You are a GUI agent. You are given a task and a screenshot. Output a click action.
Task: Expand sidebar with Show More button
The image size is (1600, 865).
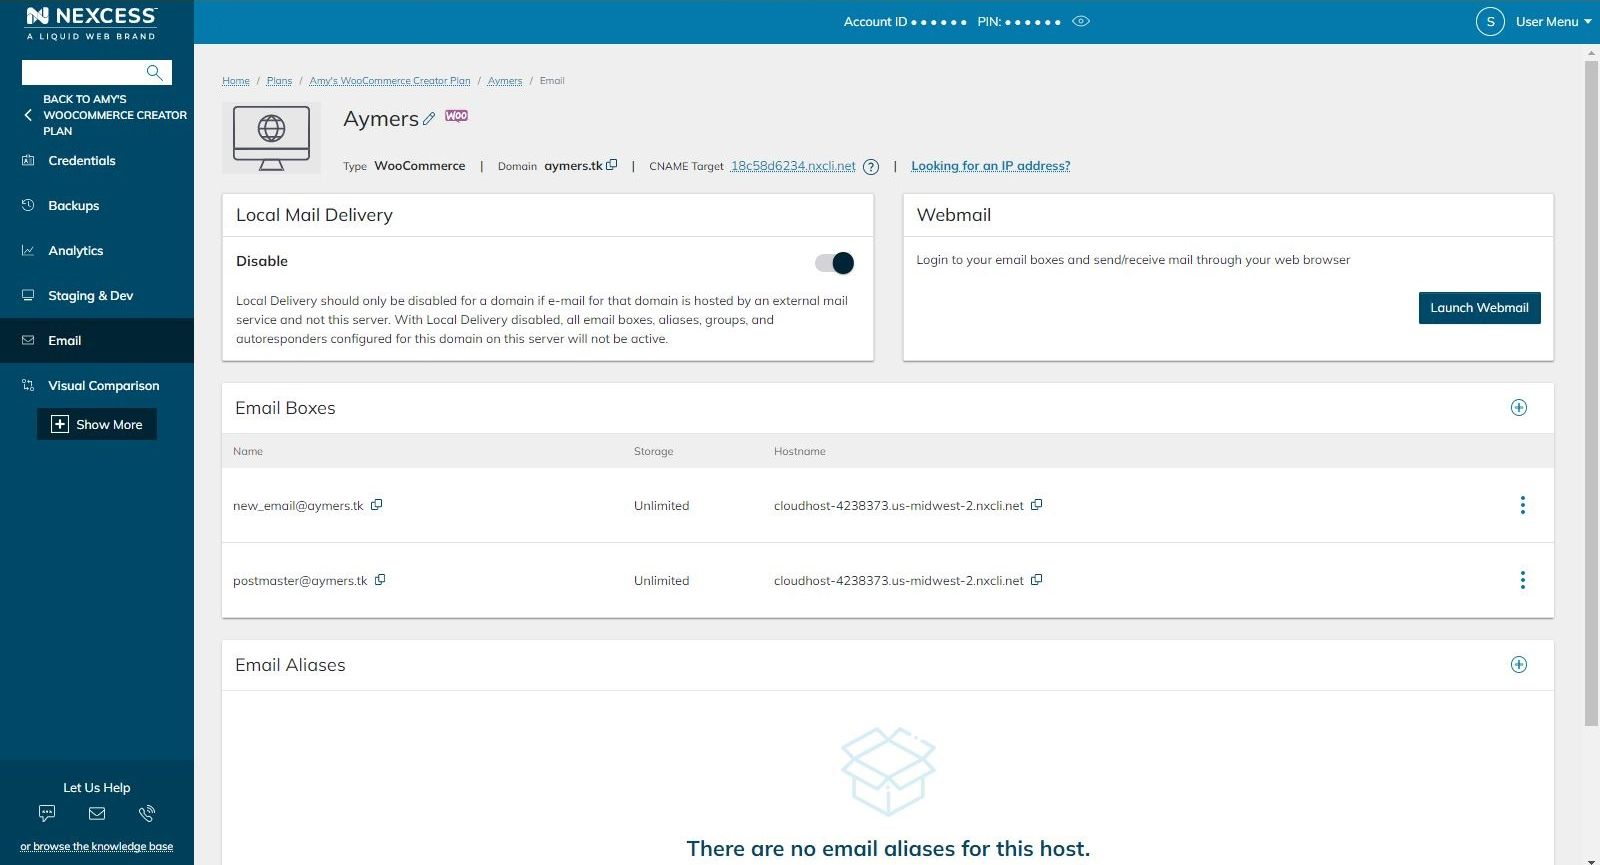pyautogui.click(x=97, y=424)
